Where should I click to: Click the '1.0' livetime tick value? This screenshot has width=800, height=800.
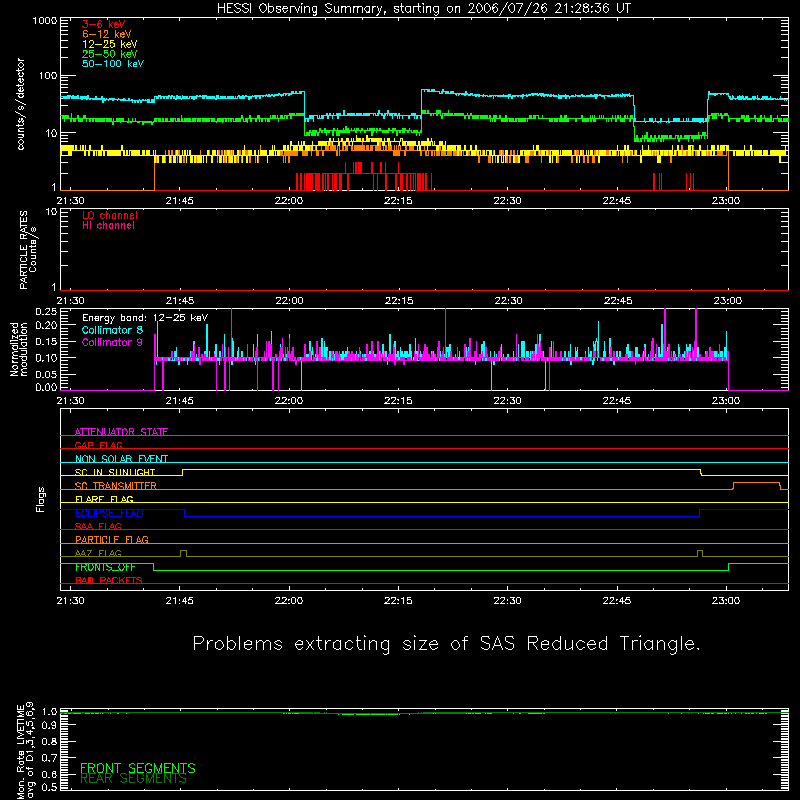(50, 711)
